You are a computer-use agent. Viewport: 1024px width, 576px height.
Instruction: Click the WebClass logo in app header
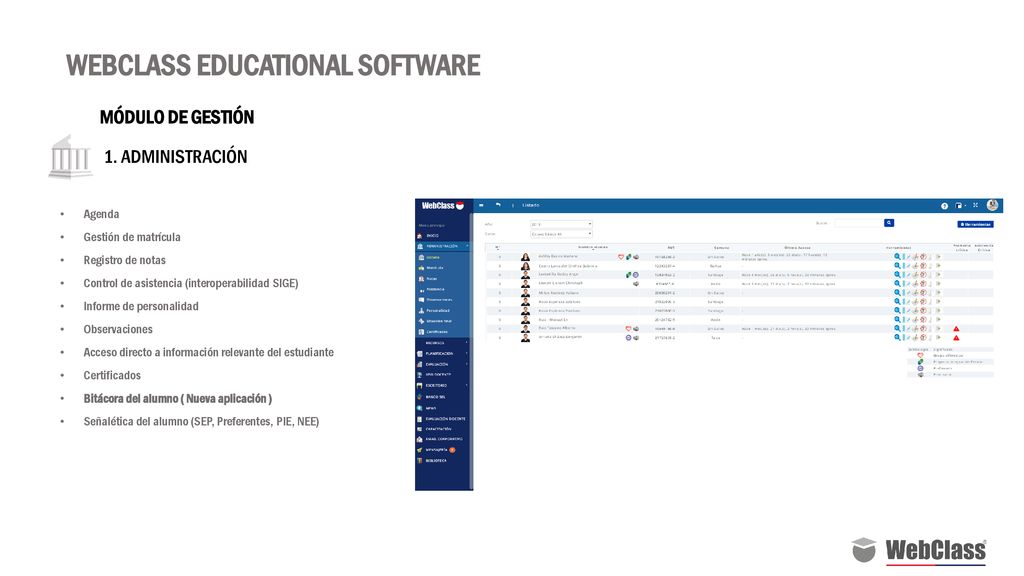point(442,205)
